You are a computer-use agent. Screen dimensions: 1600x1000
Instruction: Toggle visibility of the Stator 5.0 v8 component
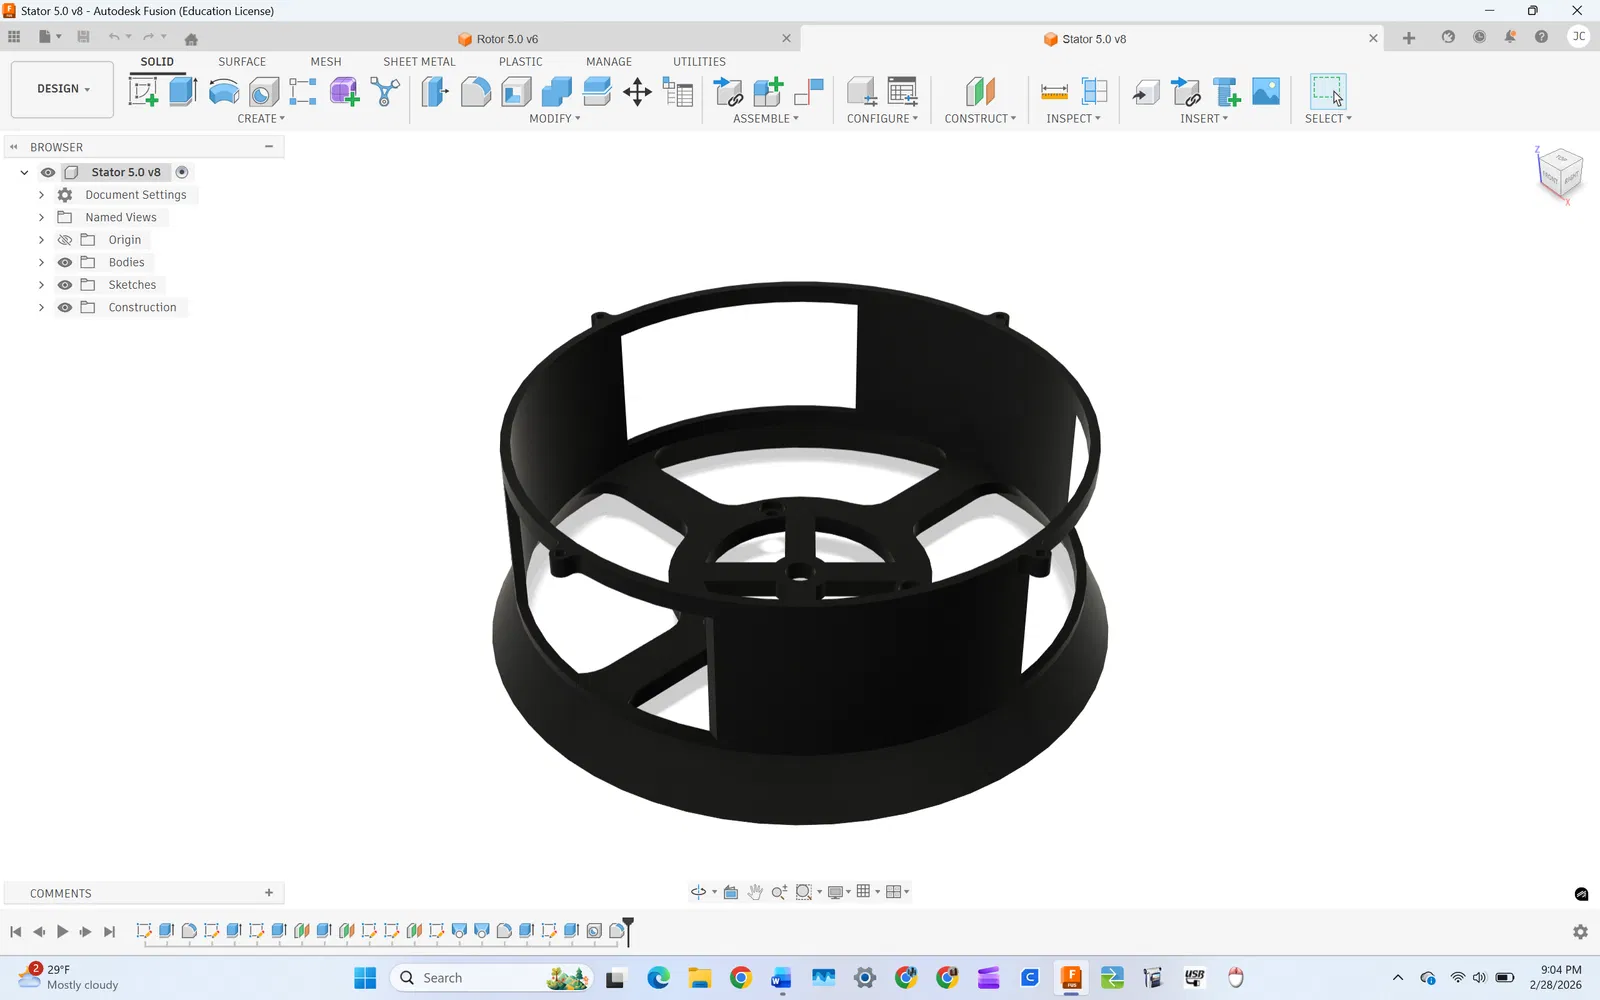[x=48, y=172]
